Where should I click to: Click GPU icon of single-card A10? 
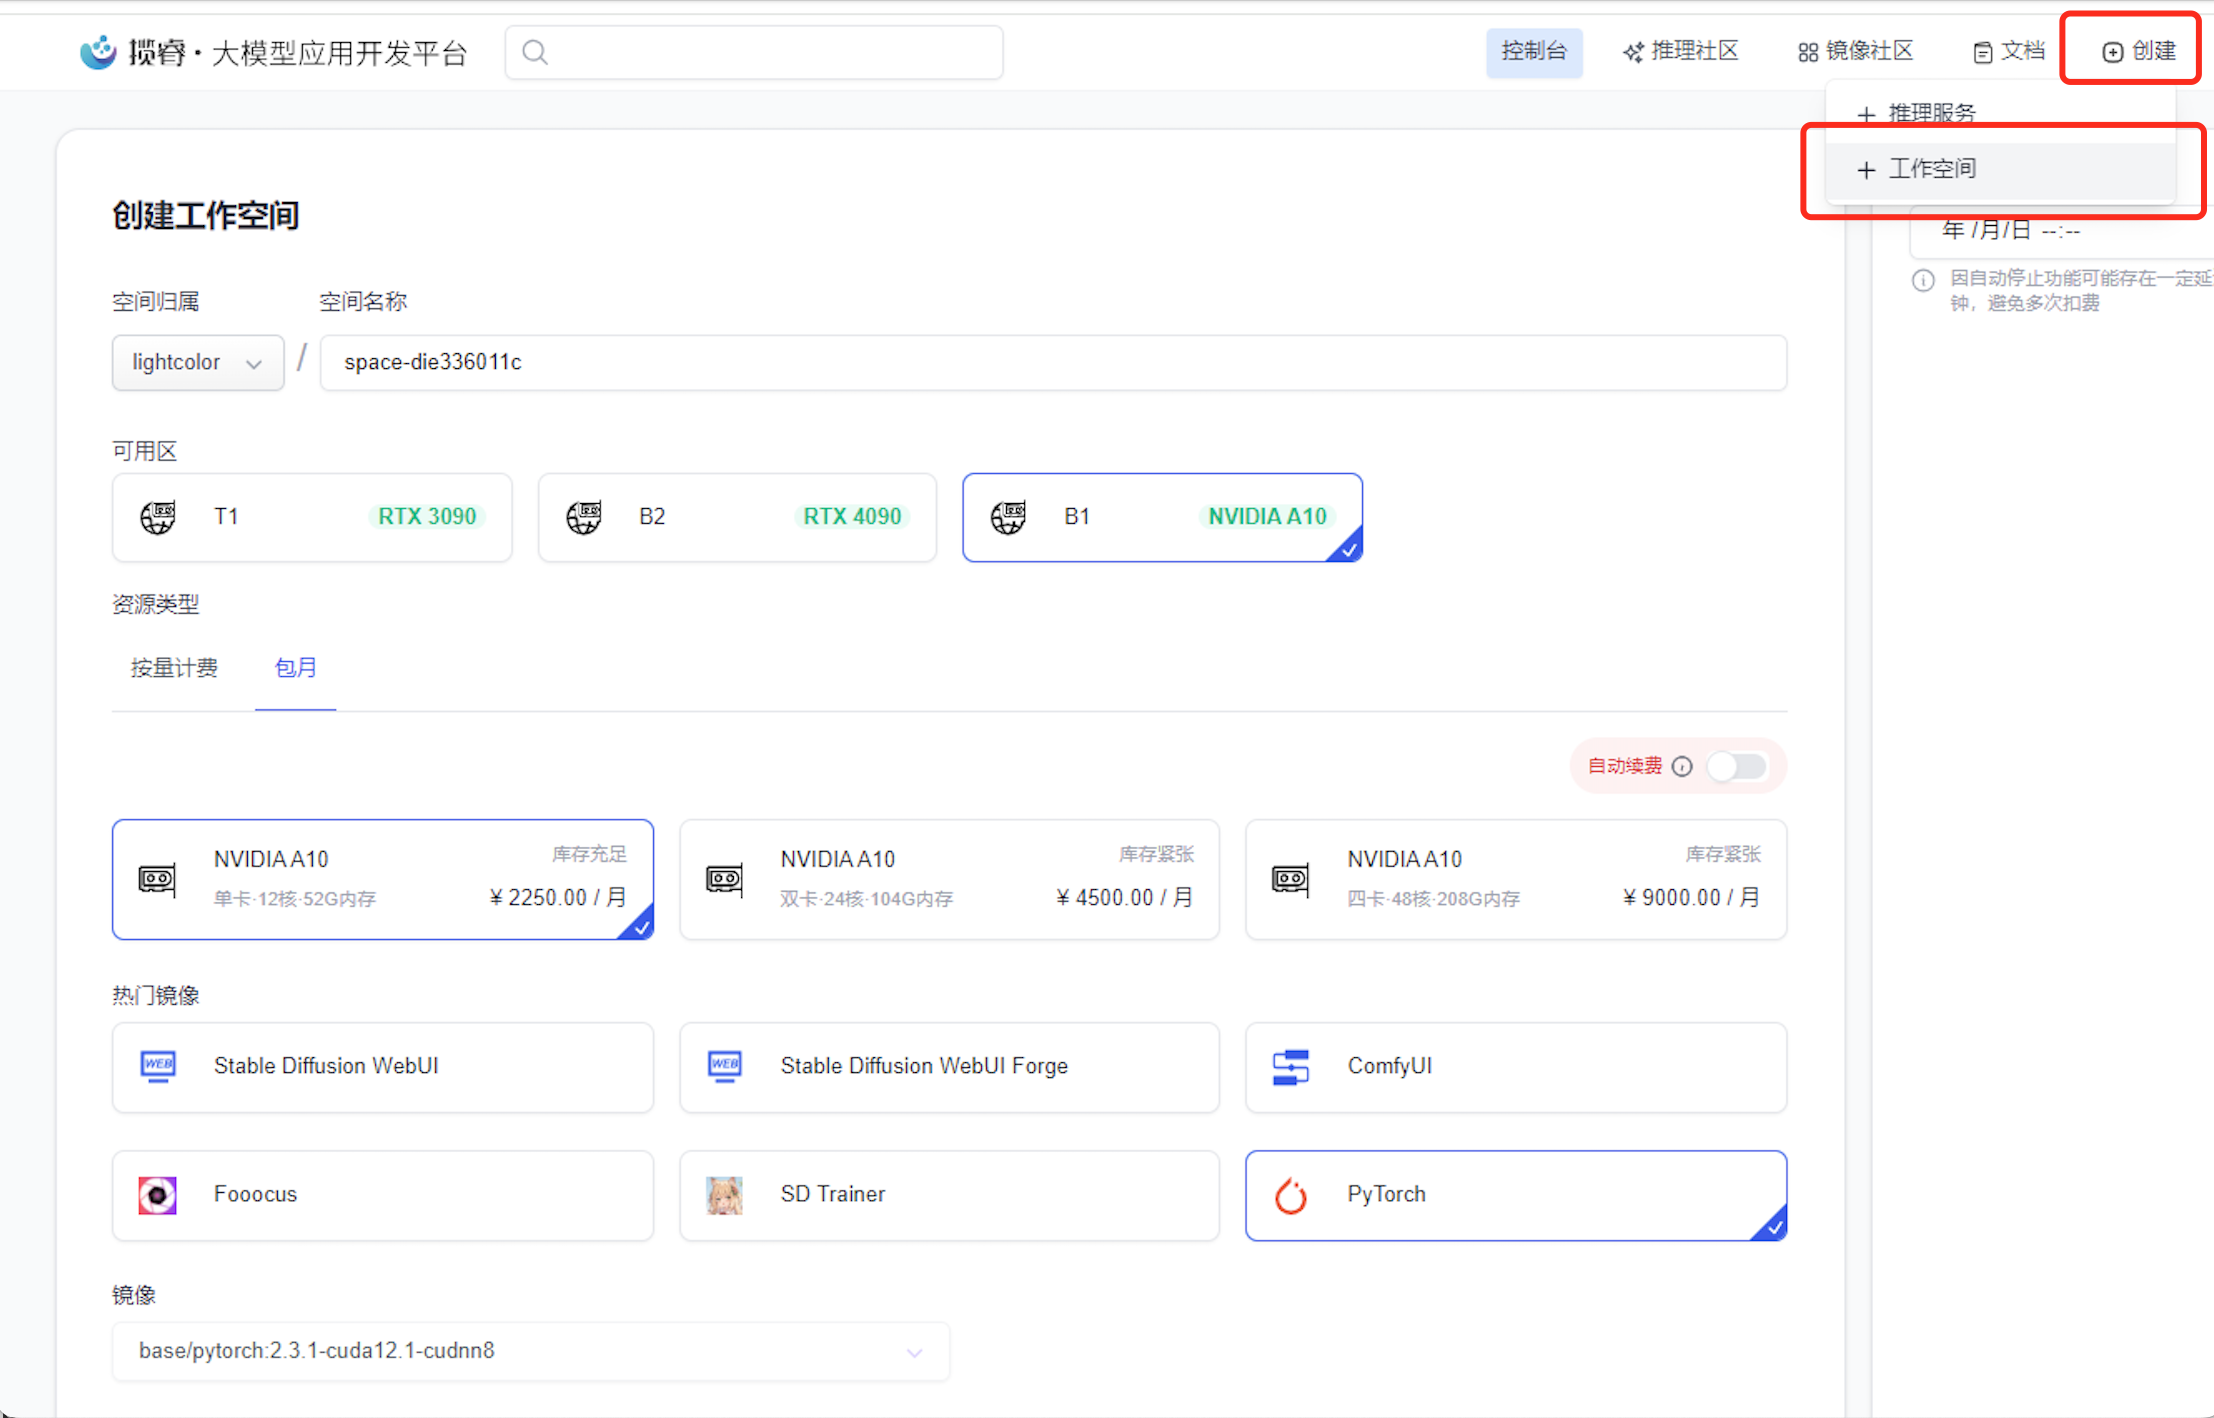157,880
